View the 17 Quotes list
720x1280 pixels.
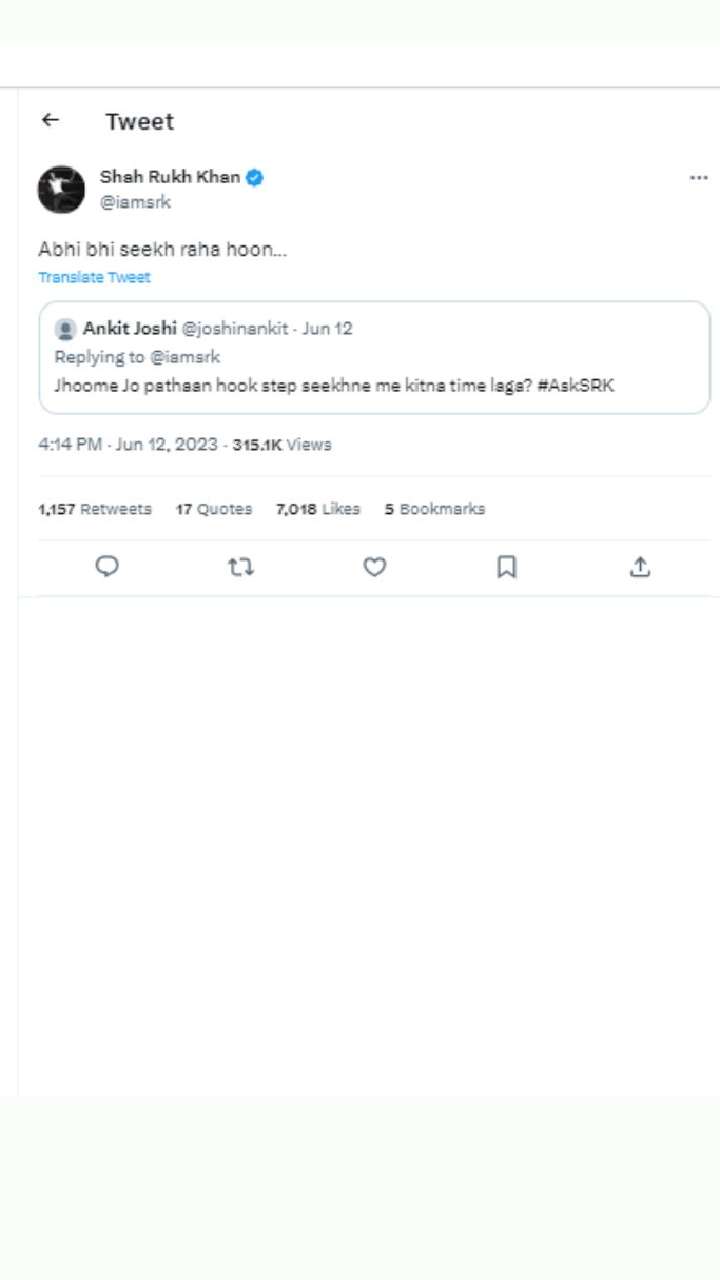point(214,509)
